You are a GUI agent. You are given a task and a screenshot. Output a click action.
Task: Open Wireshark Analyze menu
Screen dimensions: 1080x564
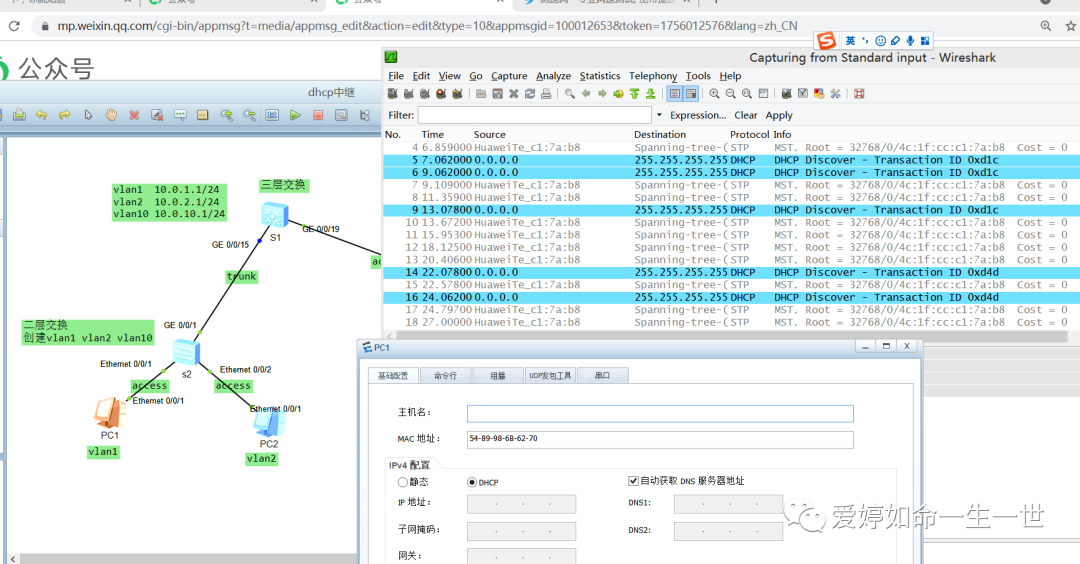click(554, 76)
